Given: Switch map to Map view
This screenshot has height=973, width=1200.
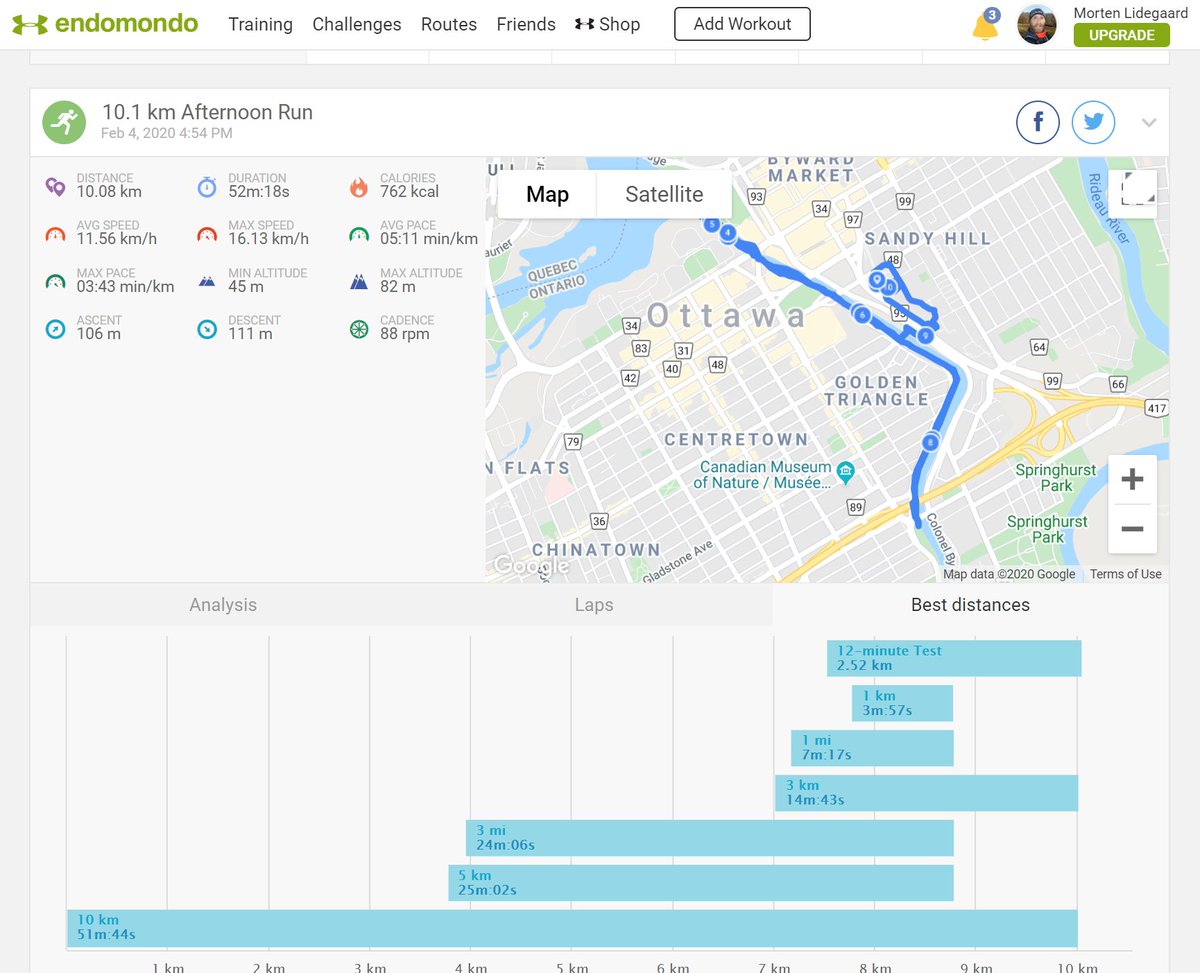Looking at the screenshot, I should [x=547, y=194].
